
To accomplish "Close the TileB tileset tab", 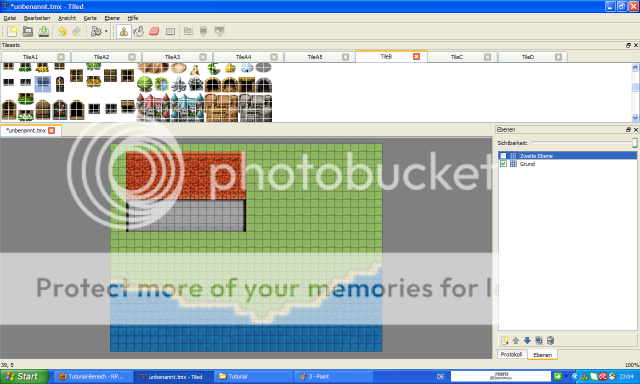I will coord(416,56).
